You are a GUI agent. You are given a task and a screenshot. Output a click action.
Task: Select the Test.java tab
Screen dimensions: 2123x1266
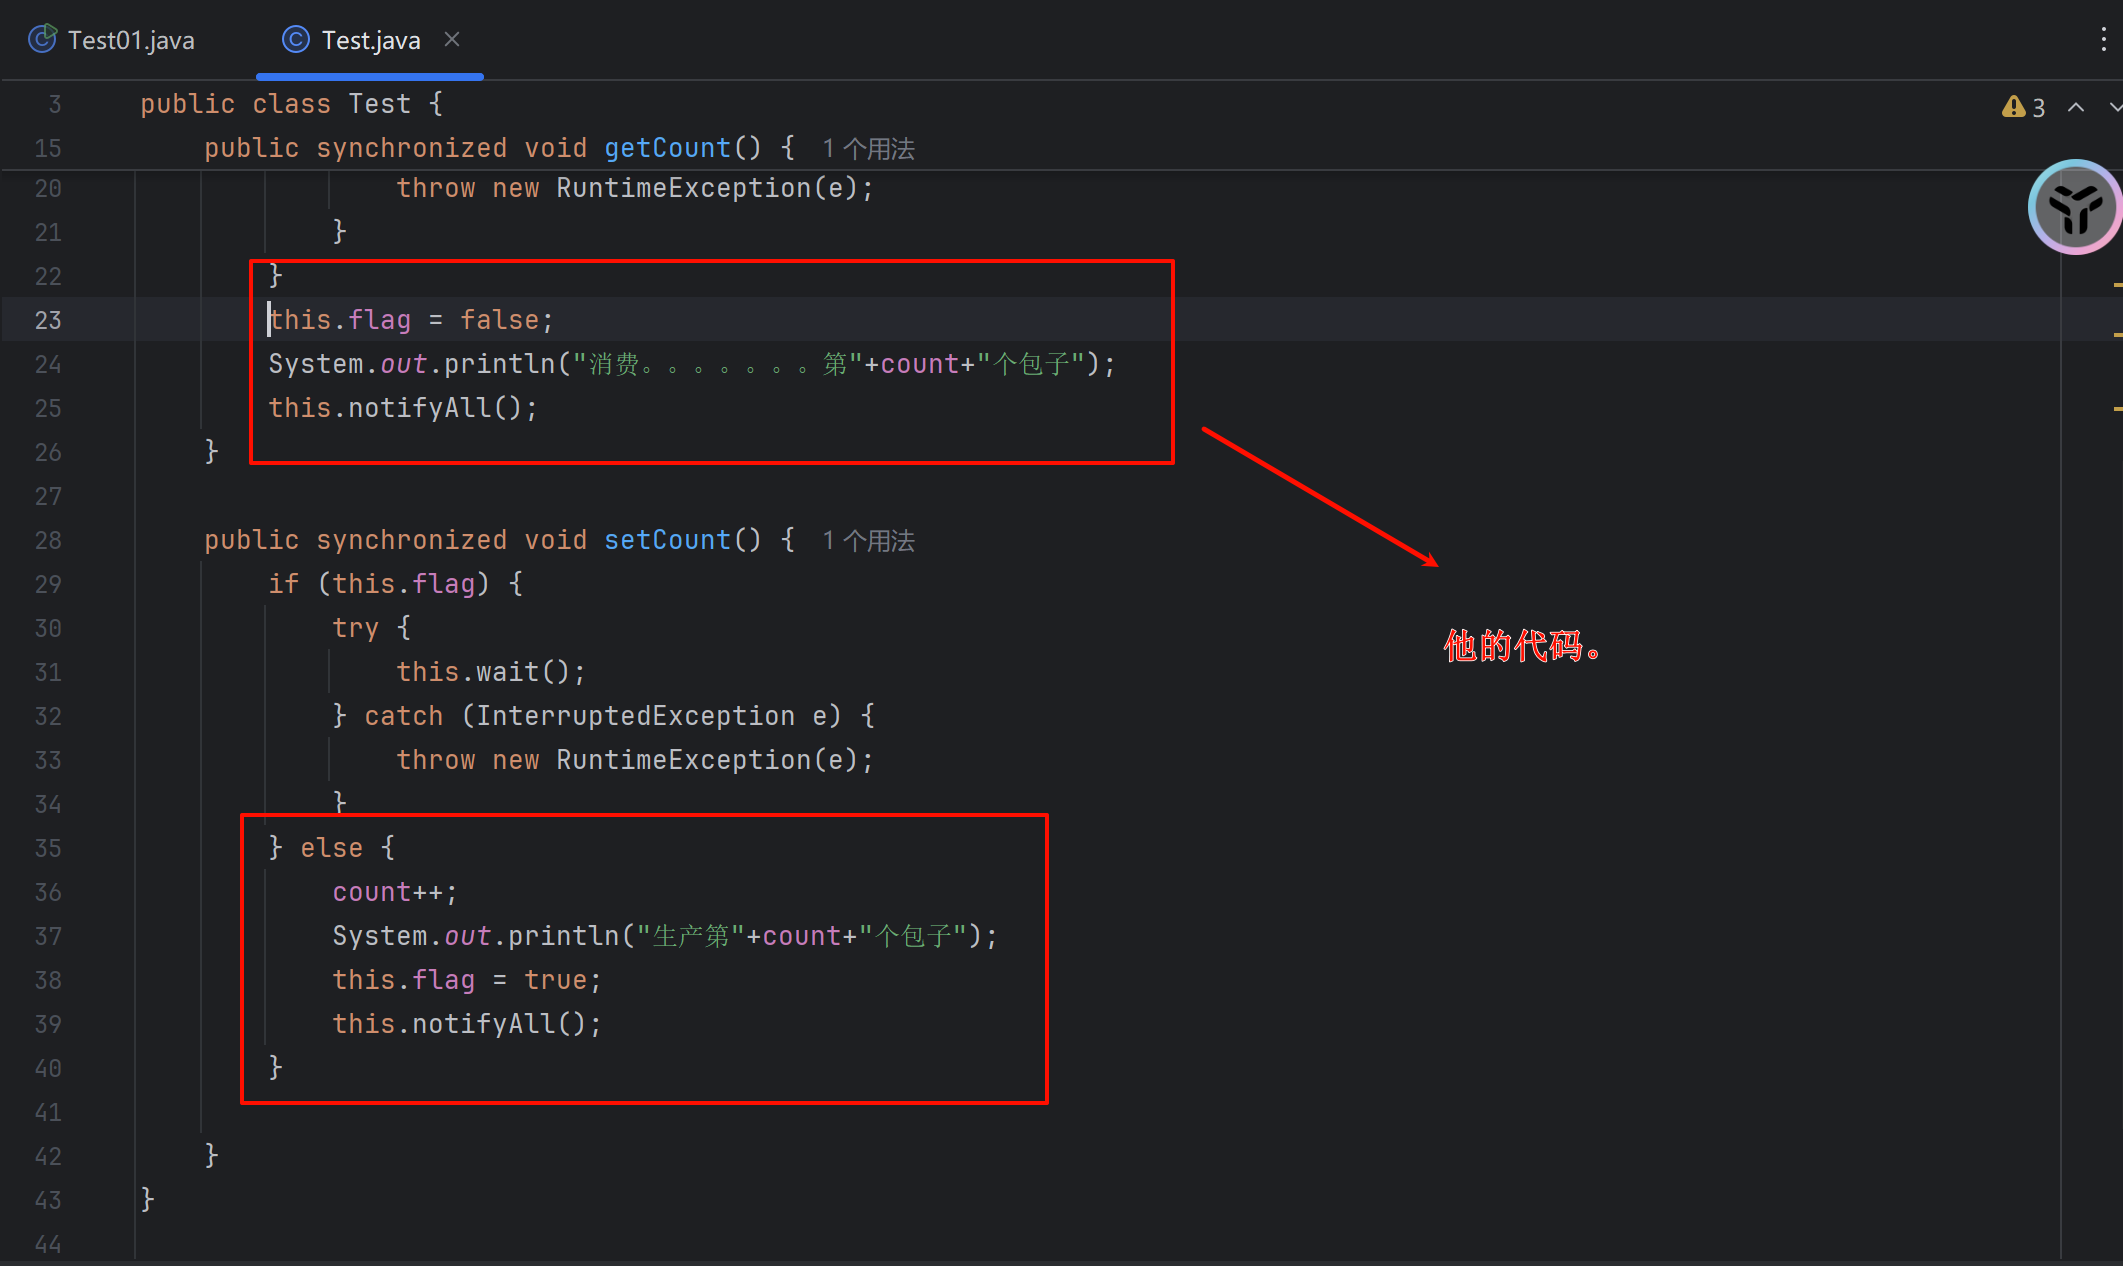[x=370, y=40]
